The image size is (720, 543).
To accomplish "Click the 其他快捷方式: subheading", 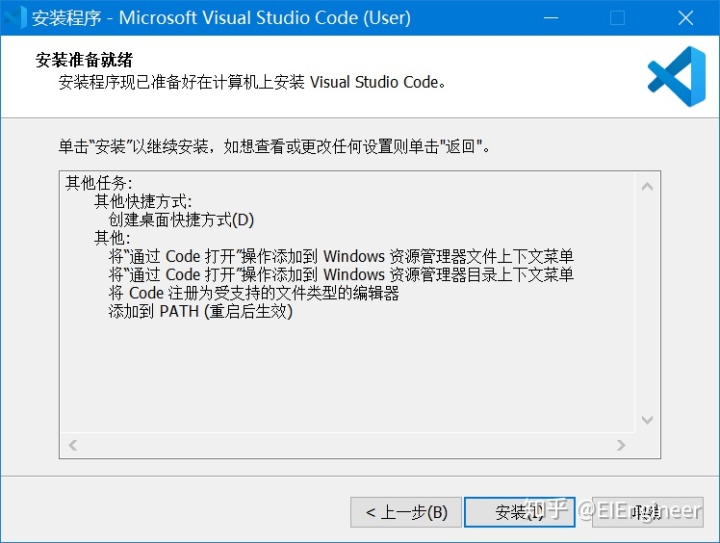I will [143, 202].
